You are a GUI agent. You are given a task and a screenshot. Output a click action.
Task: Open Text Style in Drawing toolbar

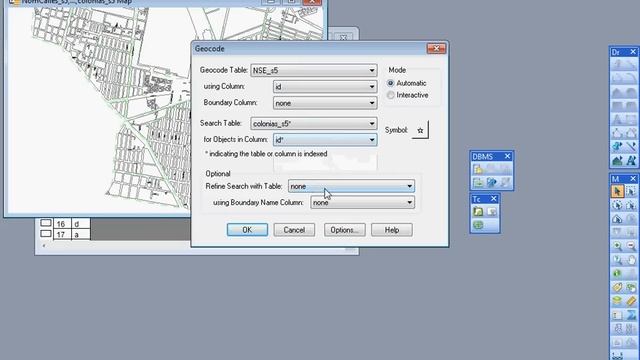[631, 161]
